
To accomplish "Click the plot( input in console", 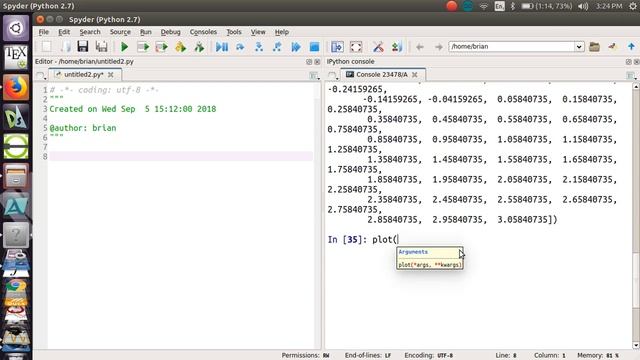I will [x=385, y=240].
